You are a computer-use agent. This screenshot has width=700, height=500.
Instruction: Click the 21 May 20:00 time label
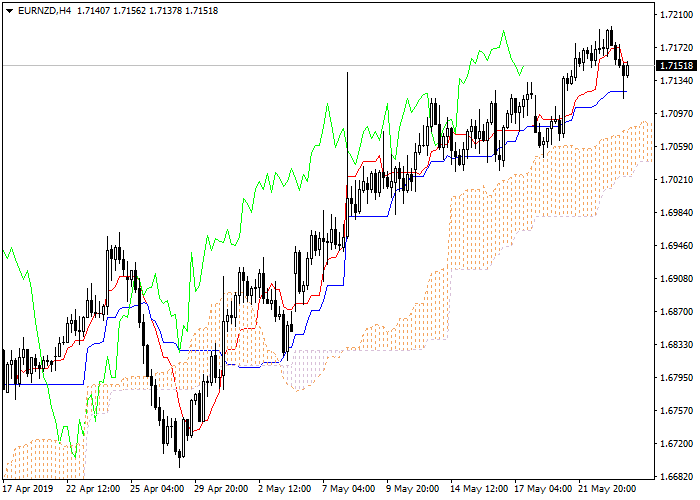[608, 489]
